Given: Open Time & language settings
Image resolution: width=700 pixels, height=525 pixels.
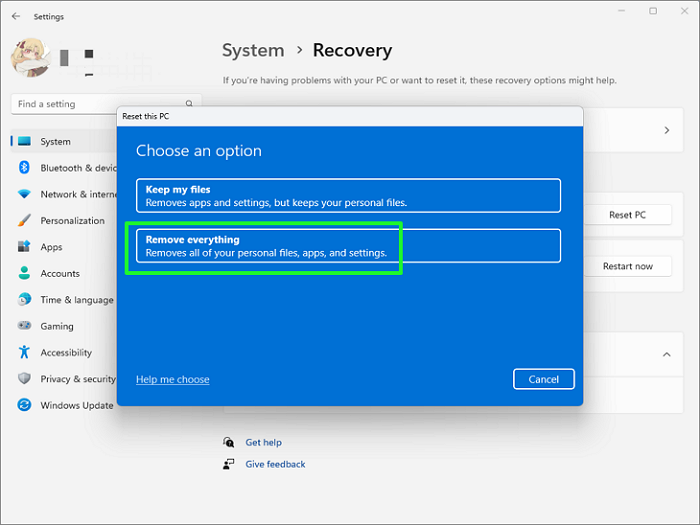Looking at the screenshot, I should tap(76, 300).
